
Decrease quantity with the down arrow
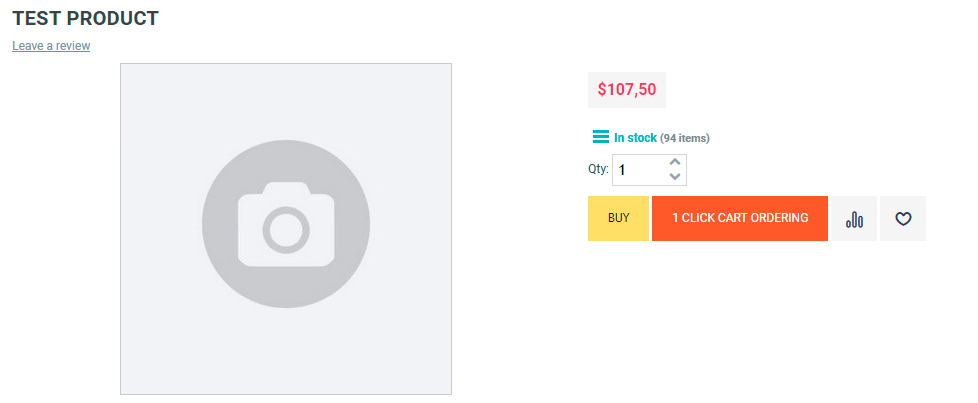[674, 177]
